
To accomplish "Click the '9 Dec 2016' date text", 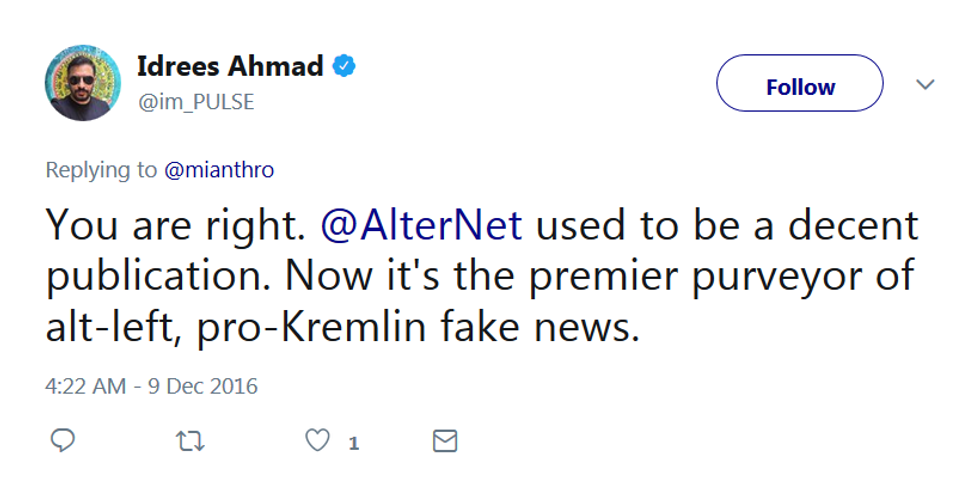I will (x=203, y=385).
